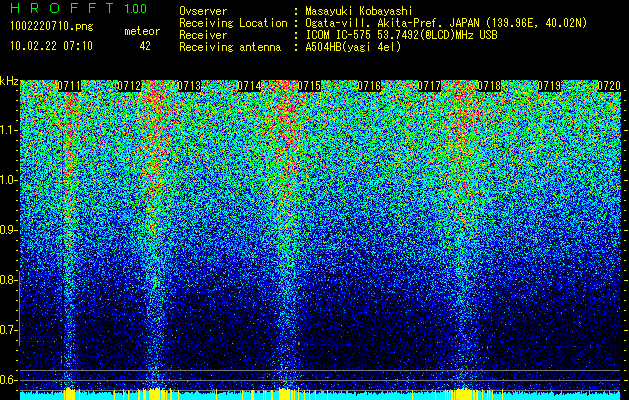Click the 0715 time marker
Viewport: 629px width, 400px height.
coord(309,86)
